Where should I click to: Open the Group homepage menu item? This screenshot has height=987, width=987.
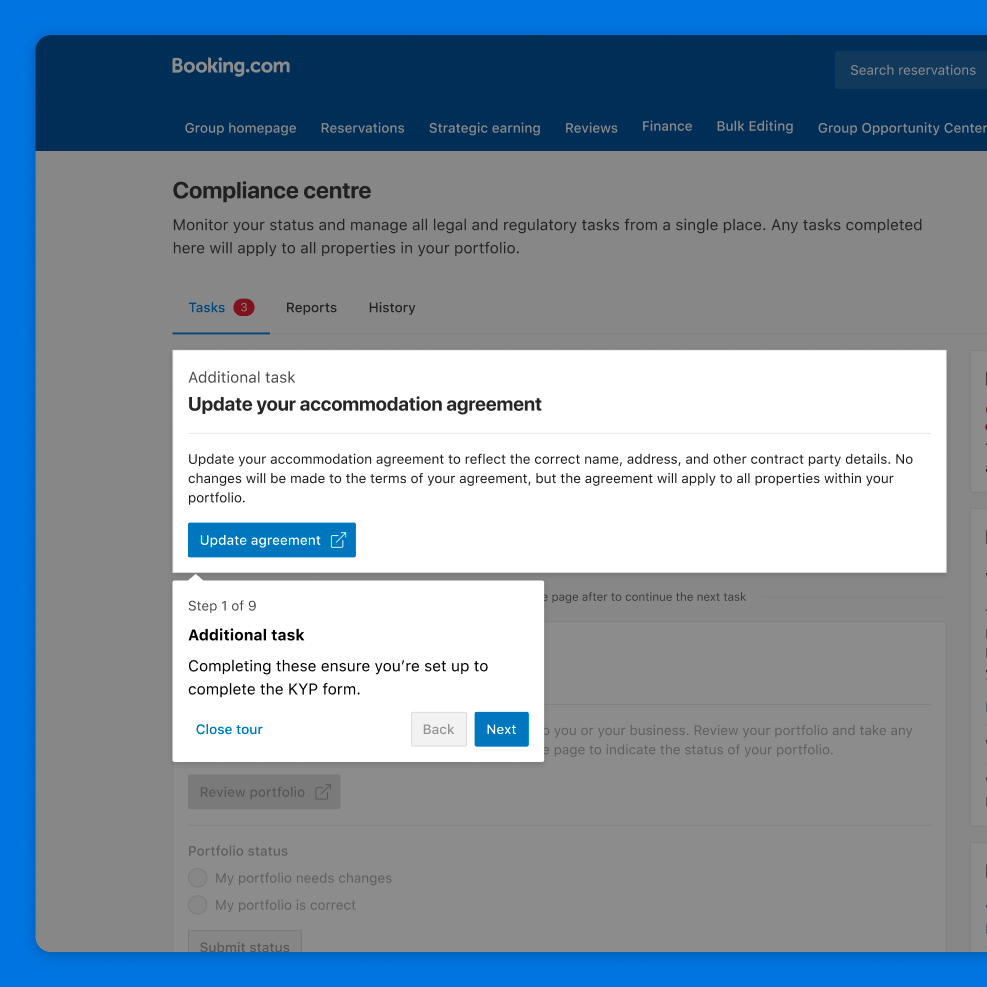point(240,128)
